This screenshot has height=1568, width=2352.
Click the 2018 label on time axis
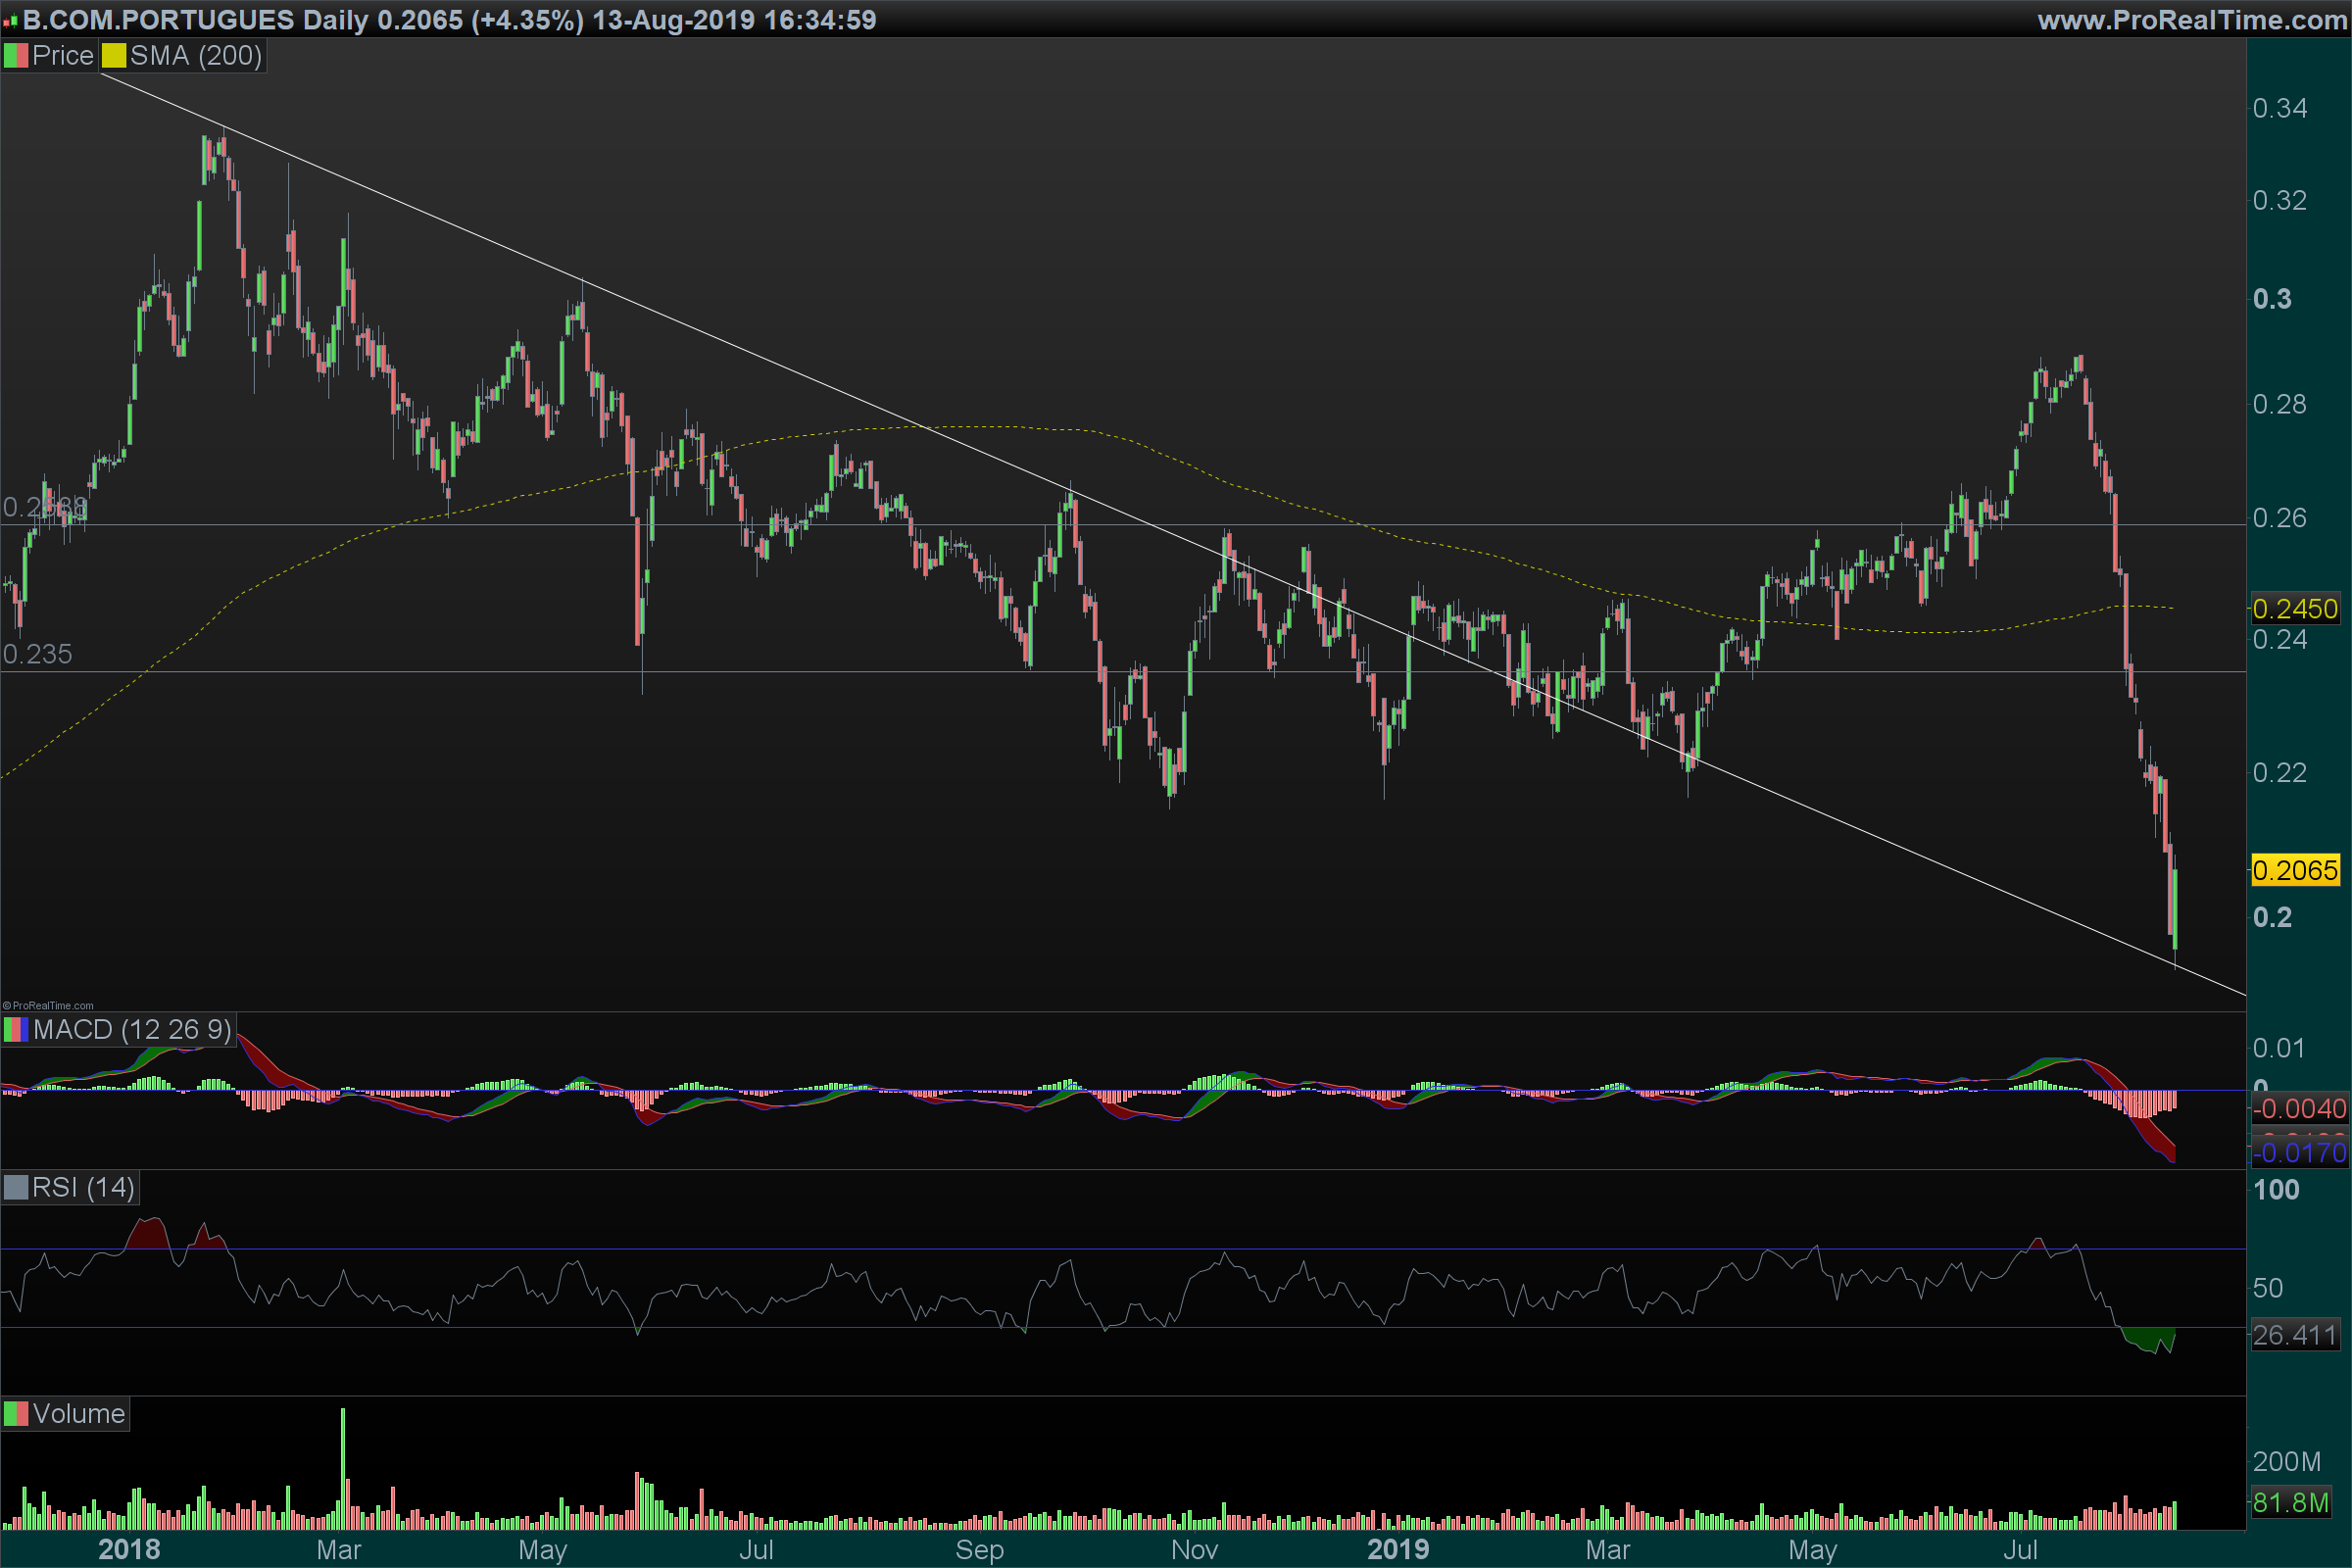point(129,1550)
